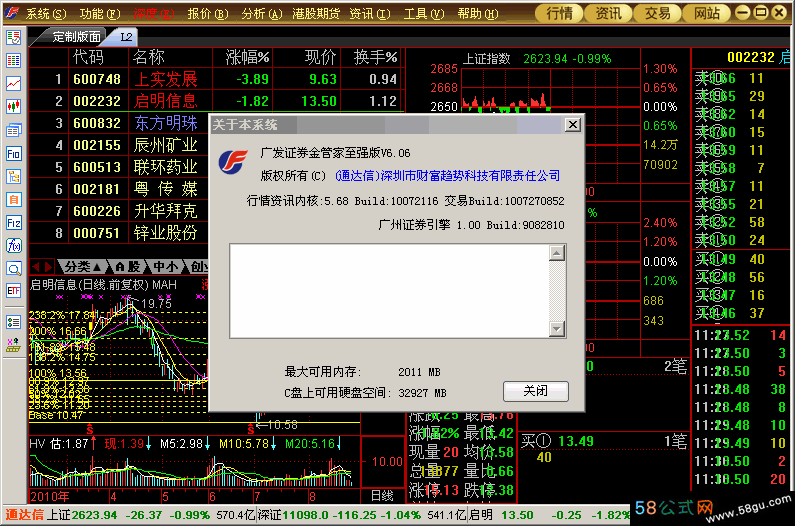Image resolution: width=795 pixels, height=526 pixels.
Task: Select stock row 粤传媒 002181
Action: [119, 189]
